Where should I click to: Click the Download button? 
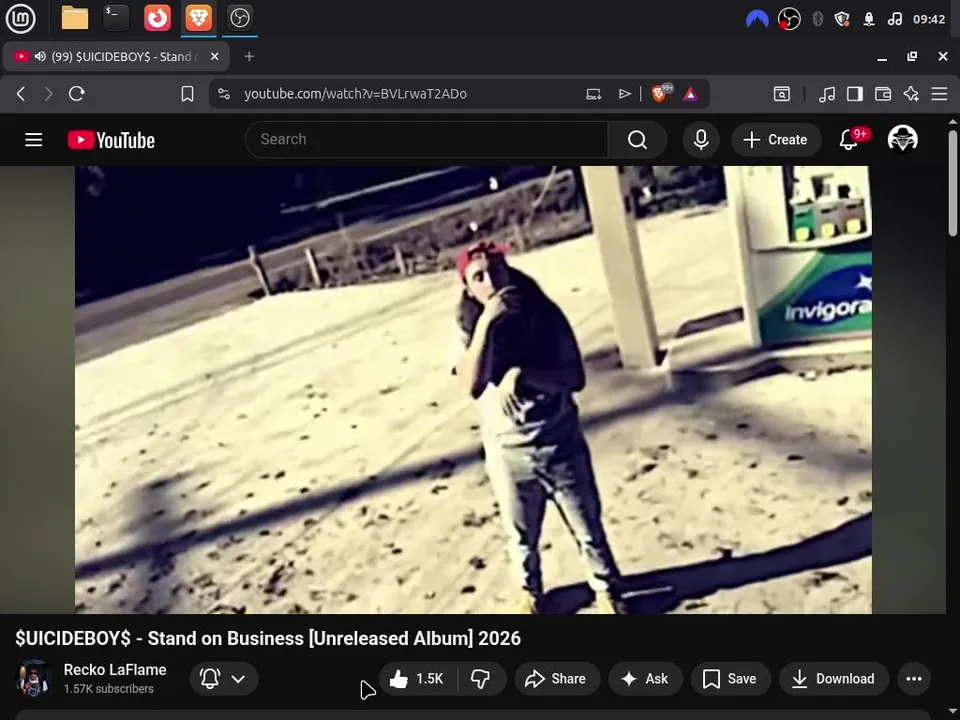tap(834, 678)
